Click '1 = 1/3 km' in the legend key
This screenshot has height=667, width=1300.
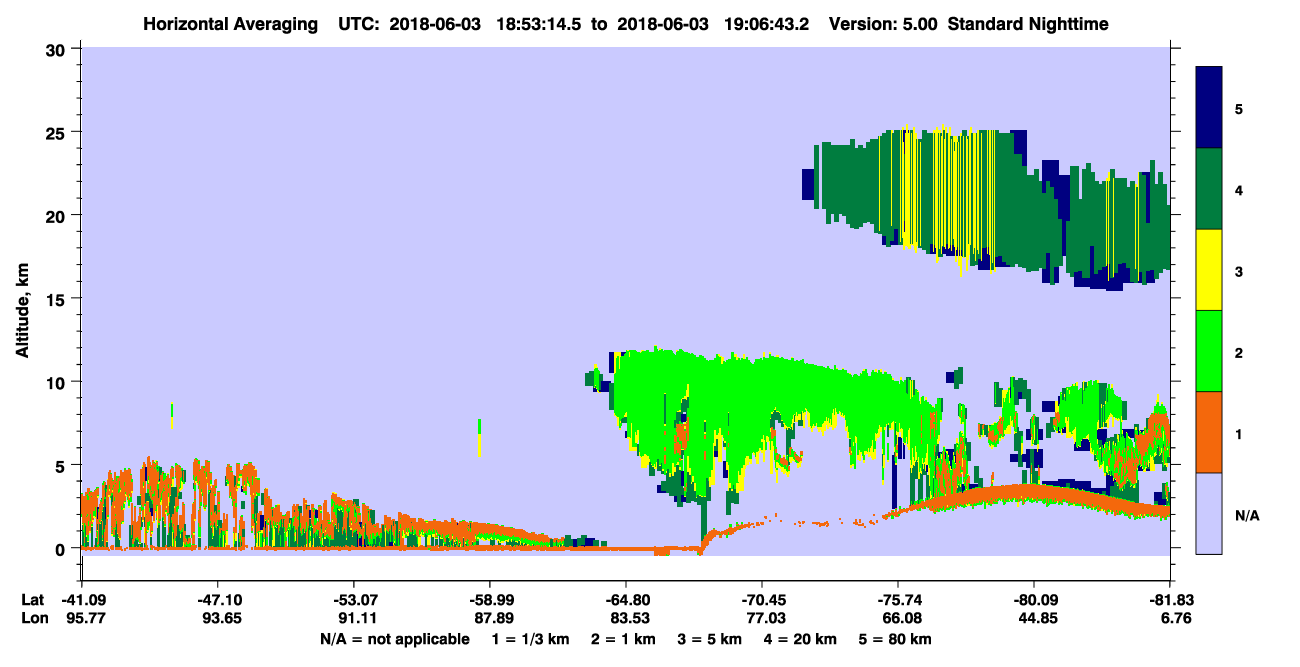tap(528, 639)
